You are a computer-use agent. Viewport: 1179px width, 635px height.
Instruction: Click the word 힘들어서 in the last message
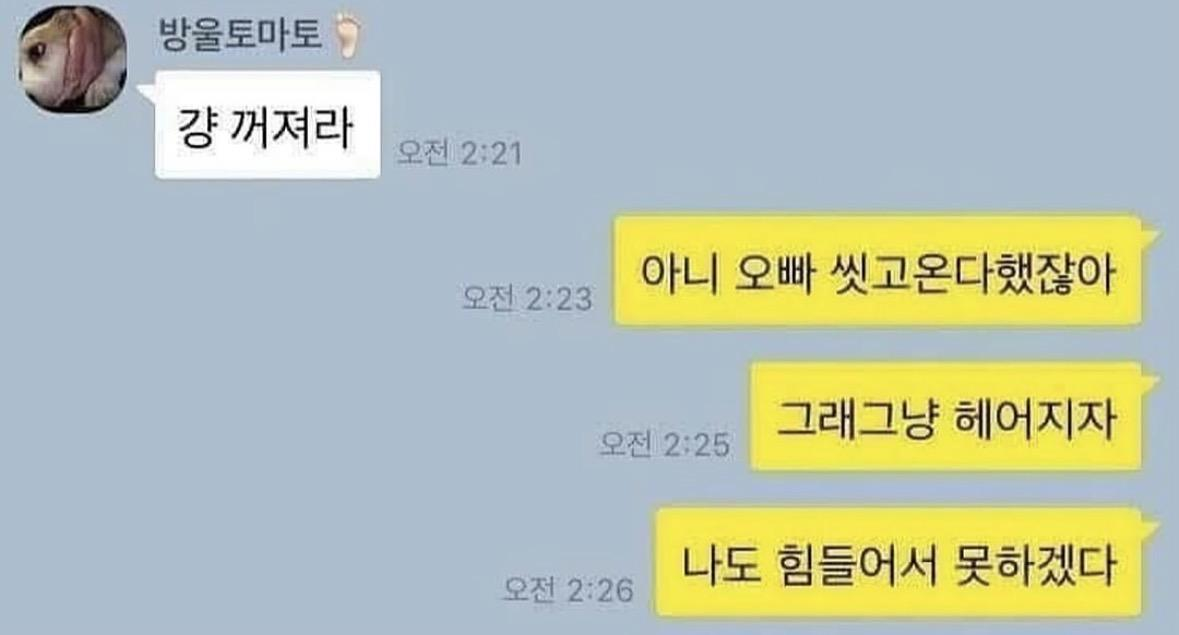pos(855,564)
